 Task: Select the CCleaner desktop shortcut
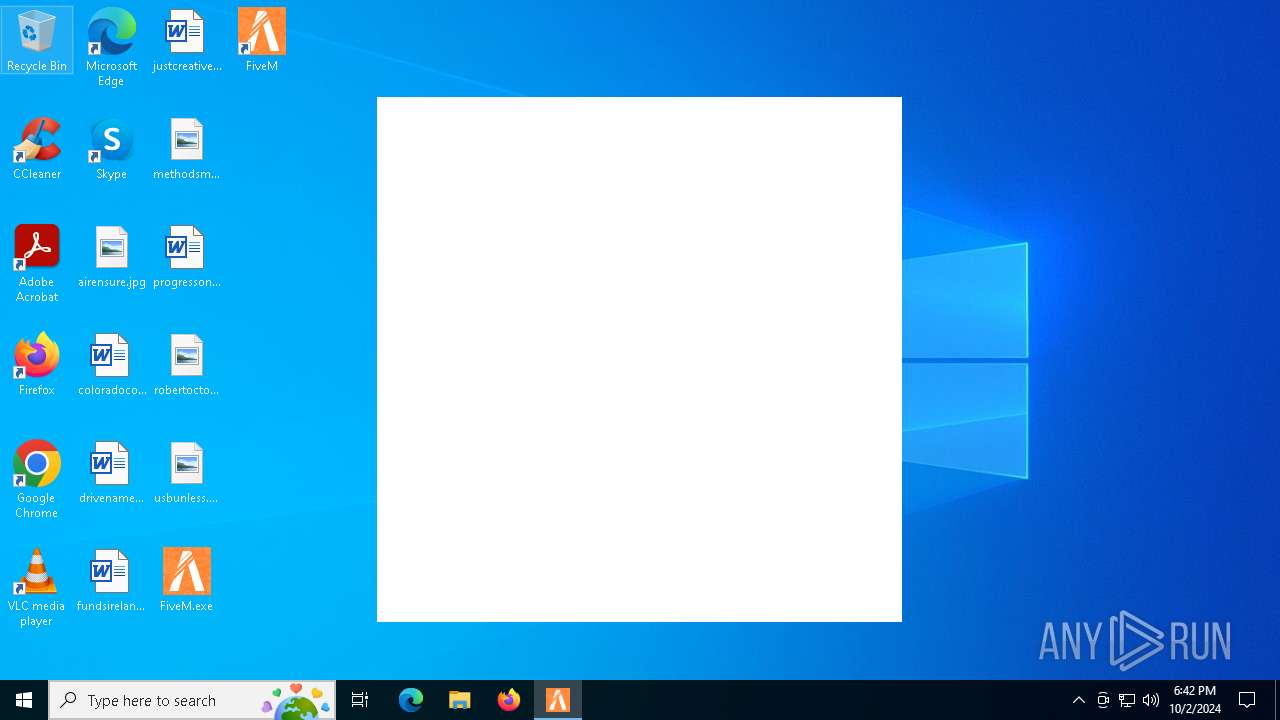[x=37, y=148]
